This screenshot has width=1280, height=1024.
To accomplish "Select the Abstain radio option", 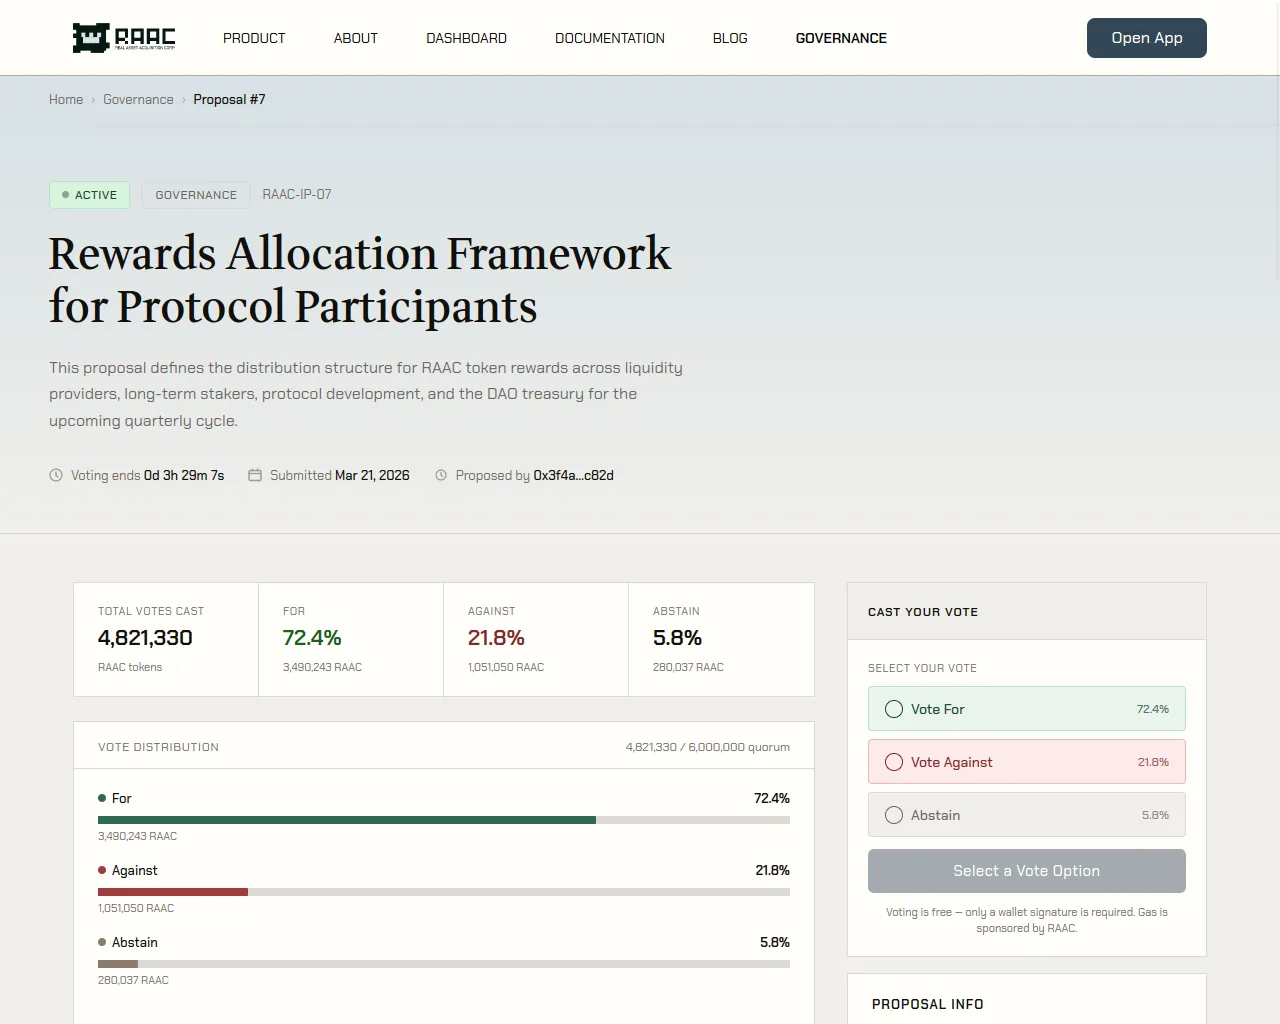I will 894,815.
